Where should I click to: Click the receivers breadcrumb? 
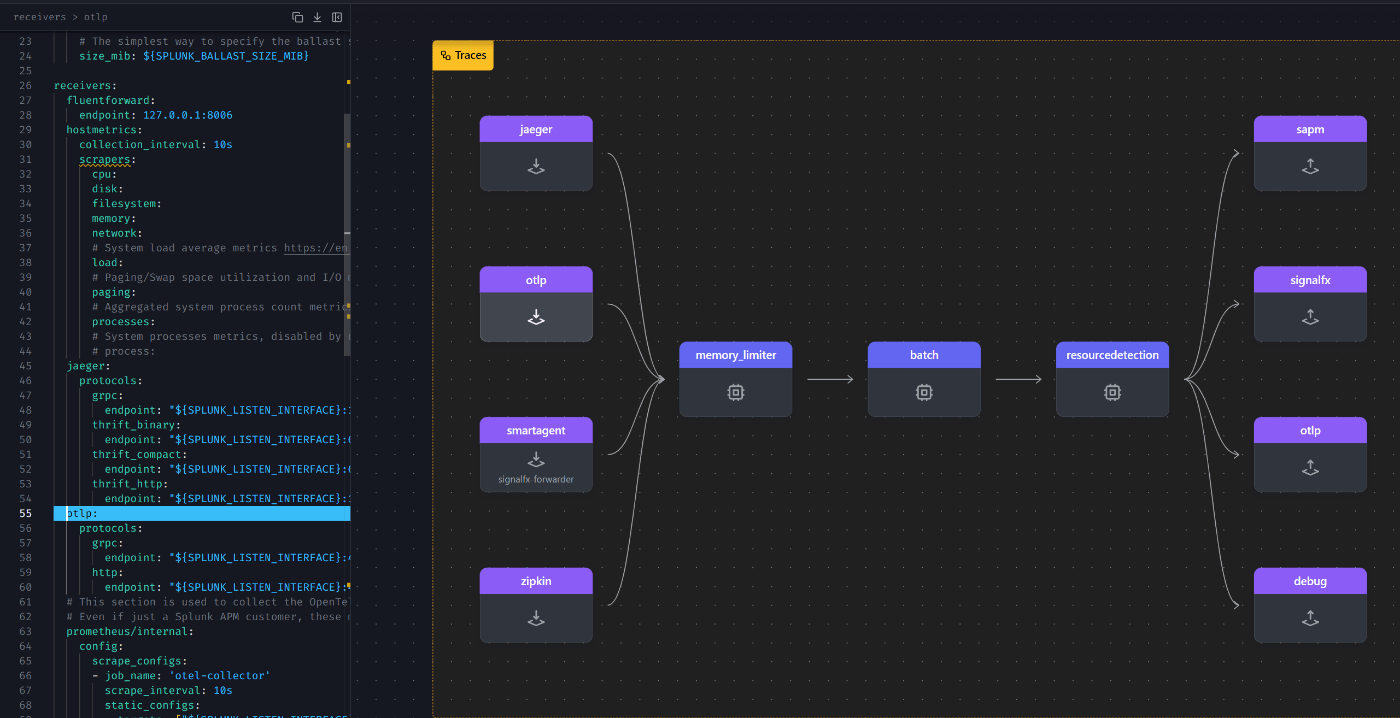pos(38,17)
